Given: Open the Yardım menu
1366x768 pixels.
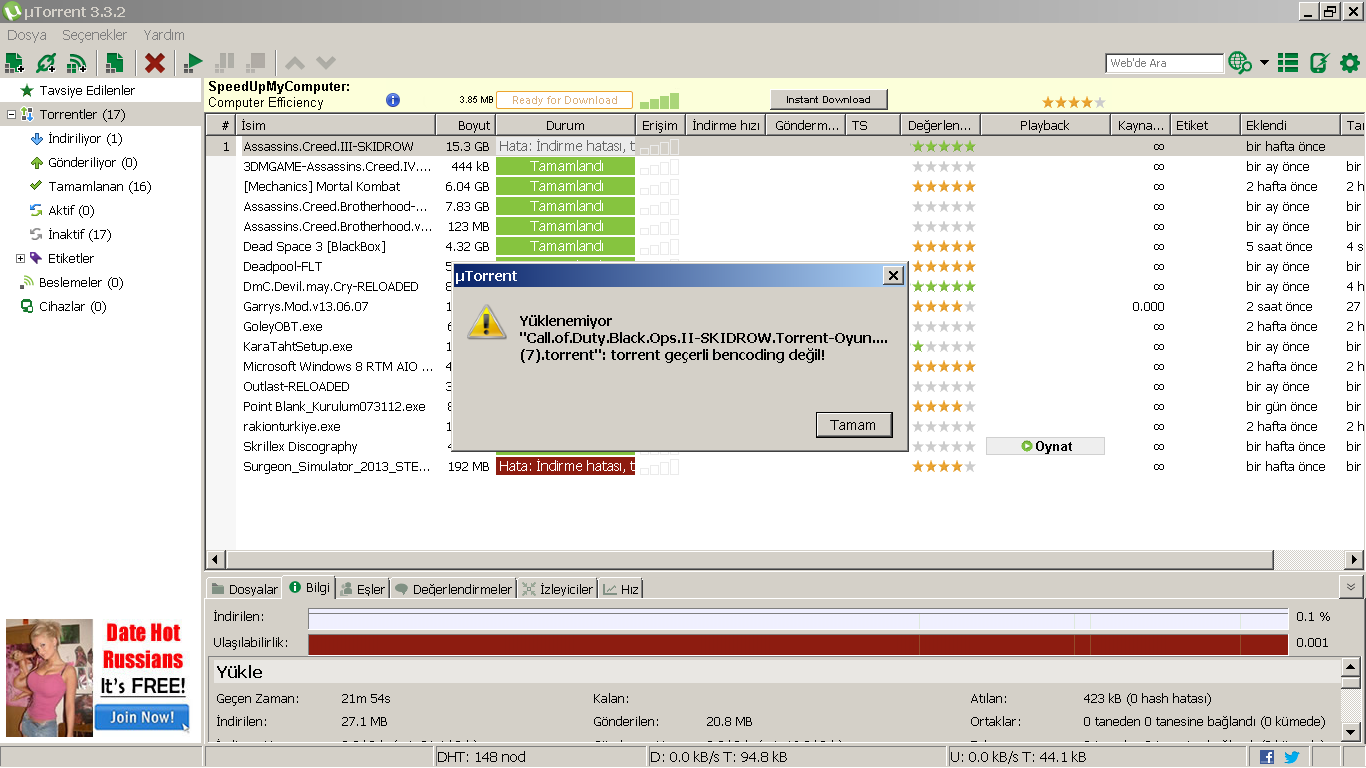Looking at the screenshot, I should (164, 35).
